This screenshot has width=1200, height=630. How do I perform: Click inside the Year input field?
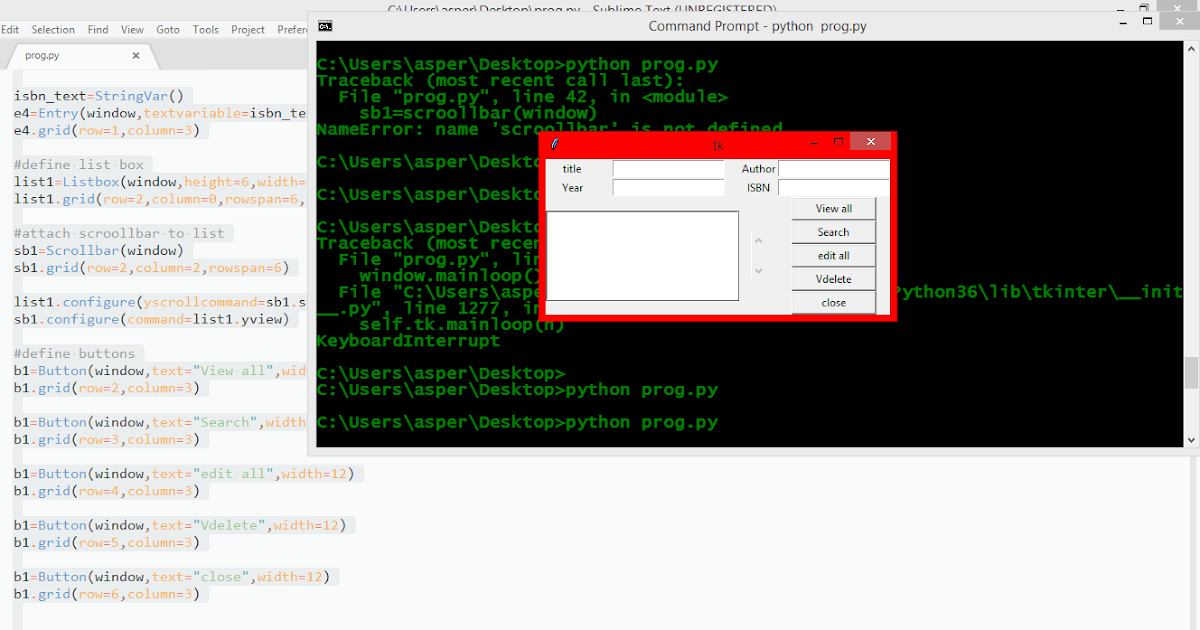[668, 187]
